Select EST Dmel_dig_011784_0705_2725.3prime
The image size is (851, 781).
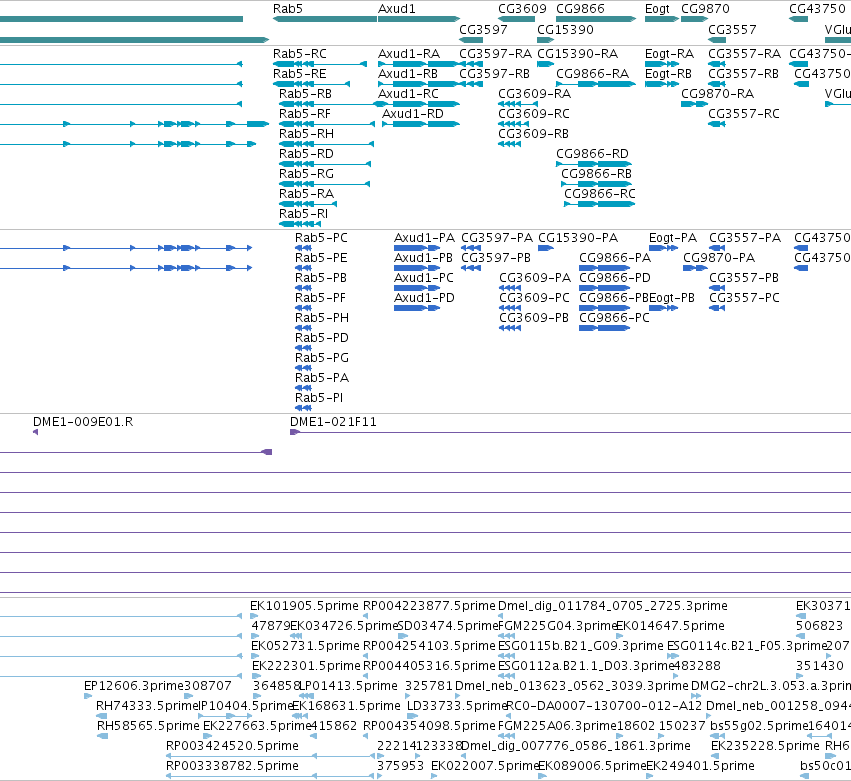coord(613,606)
